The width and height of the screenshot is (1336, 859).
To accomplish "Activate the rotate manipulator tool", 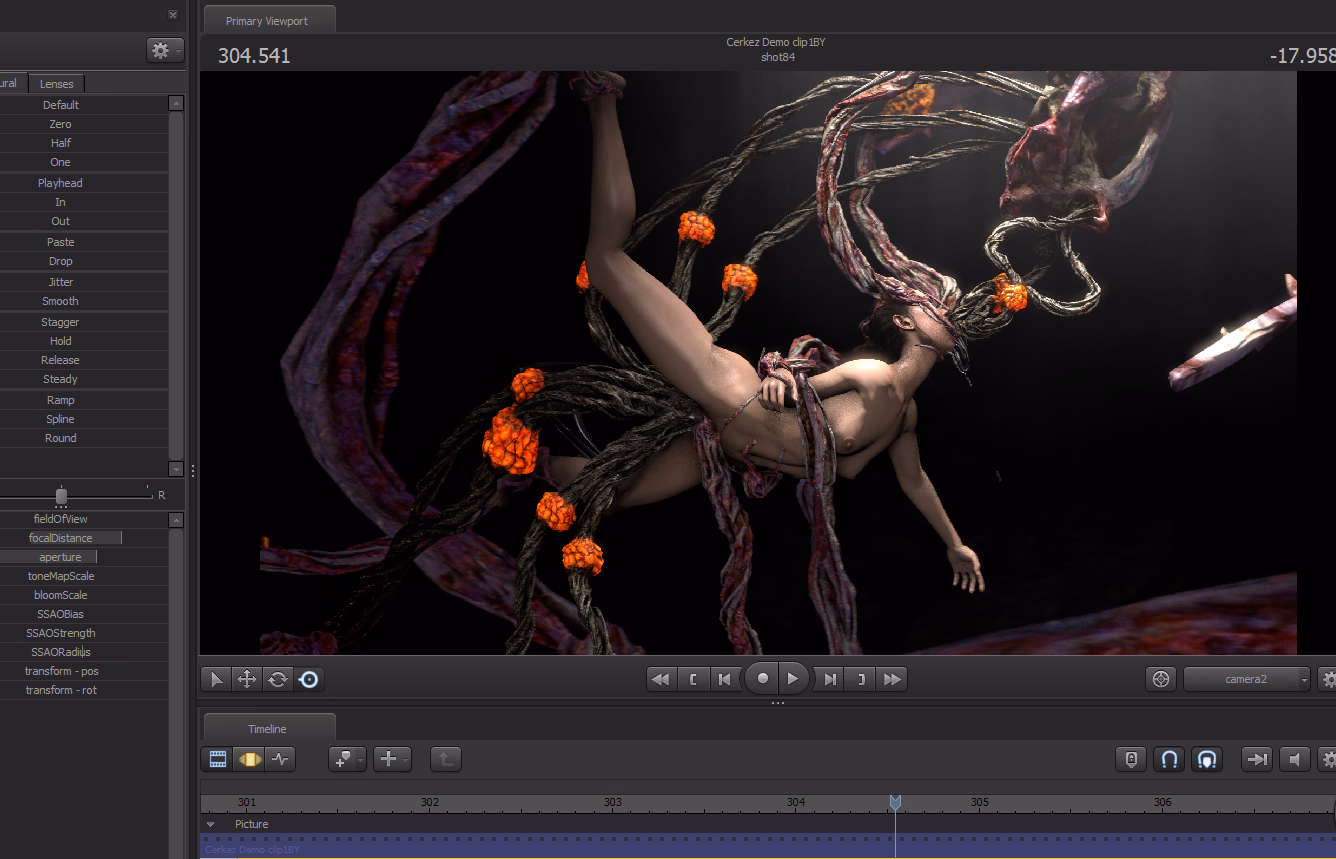I will point(277,680).
